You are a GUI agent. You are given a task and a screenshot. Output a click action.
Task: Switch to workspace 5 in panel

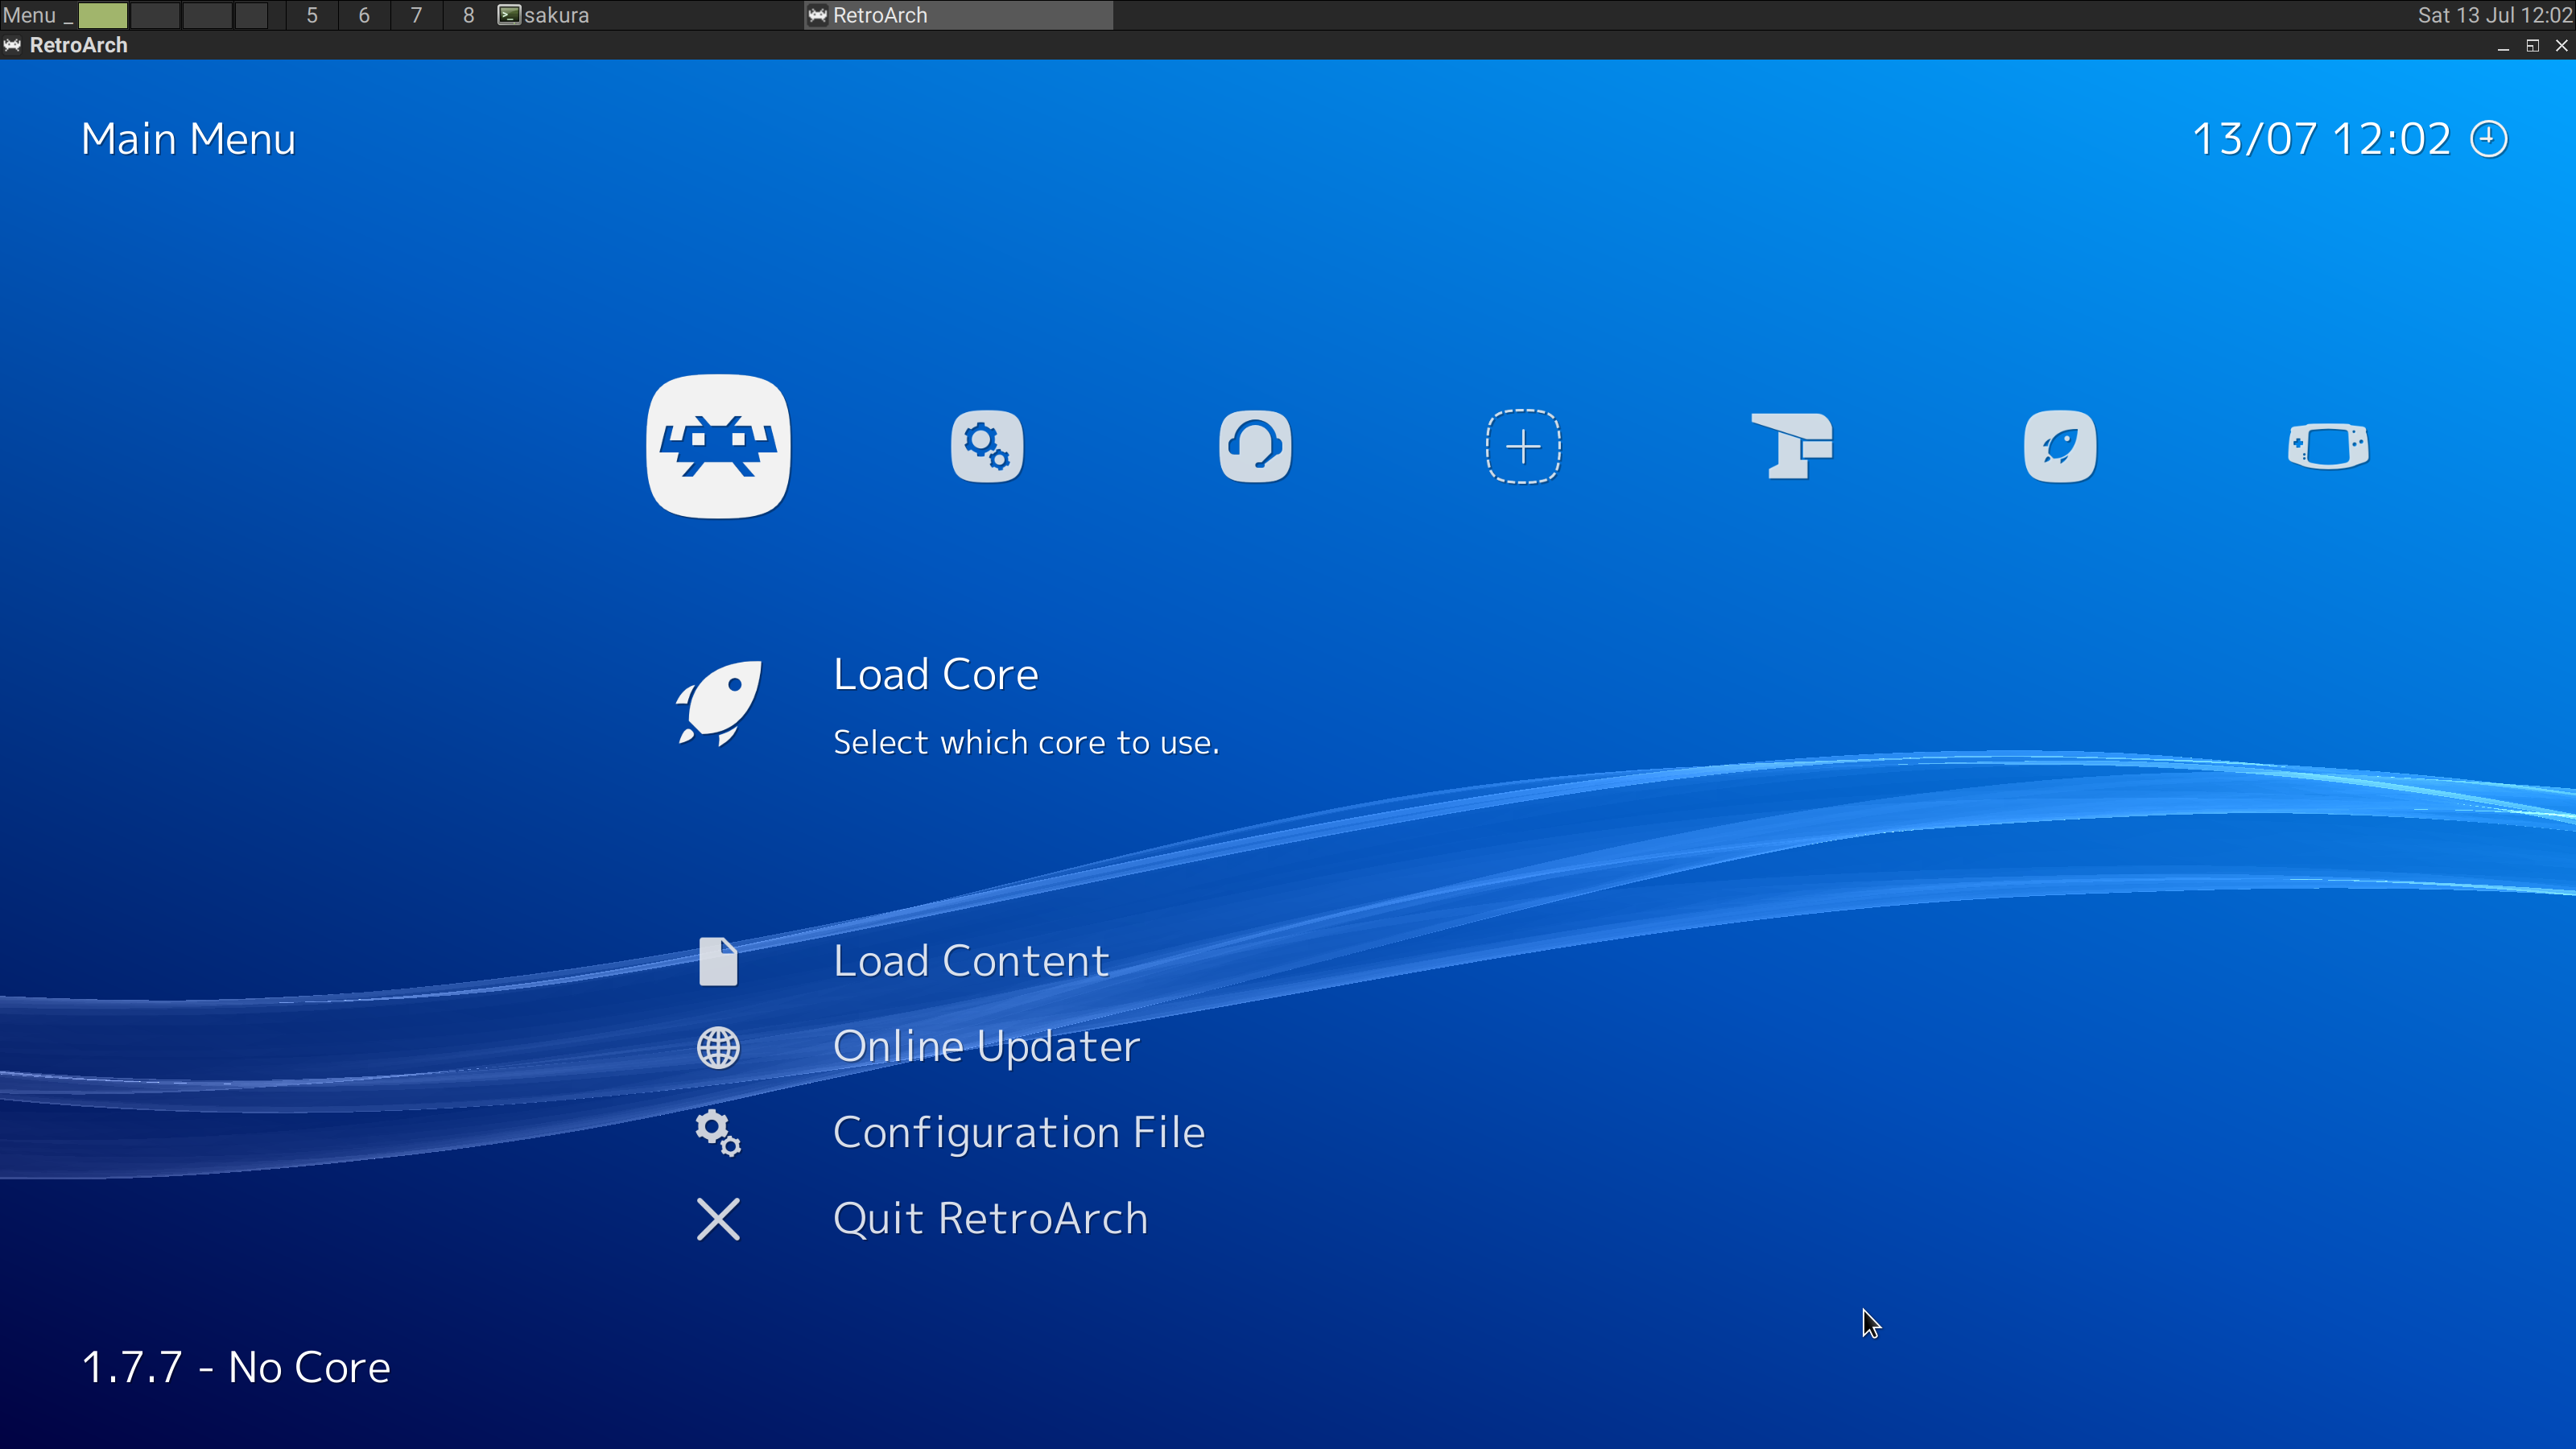tap(312, 15)
